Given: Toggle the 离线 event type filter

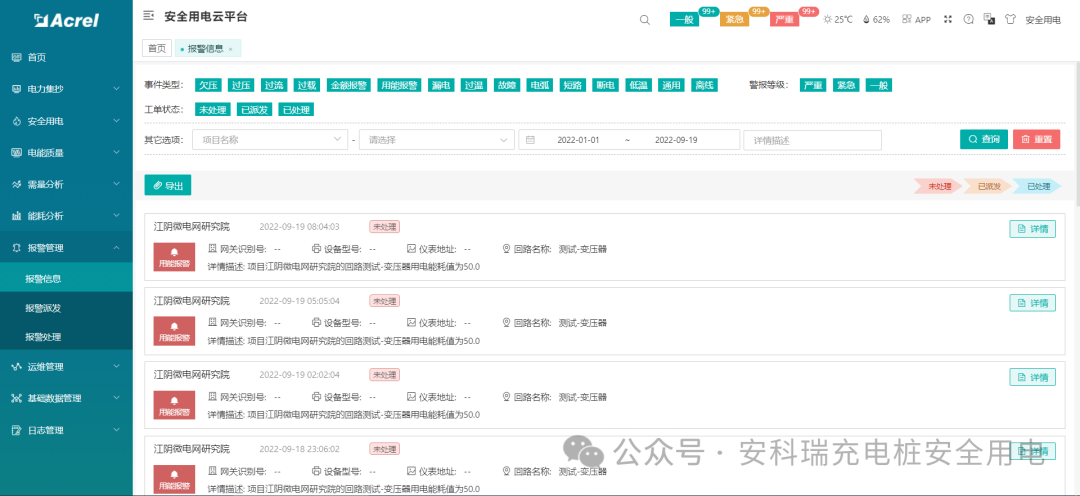Looking at the screenshot, I should [x=704, y=85].
